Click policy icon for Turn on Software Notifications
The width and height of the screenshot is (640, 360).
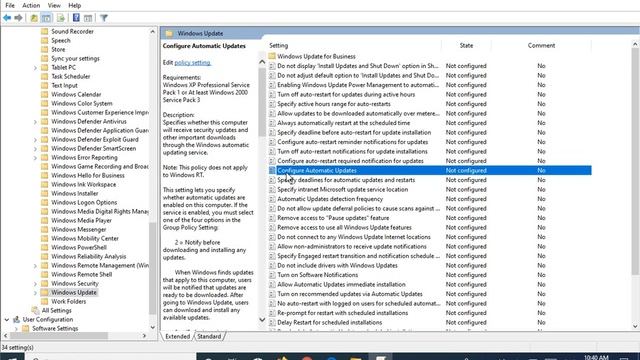click(272, 275)
